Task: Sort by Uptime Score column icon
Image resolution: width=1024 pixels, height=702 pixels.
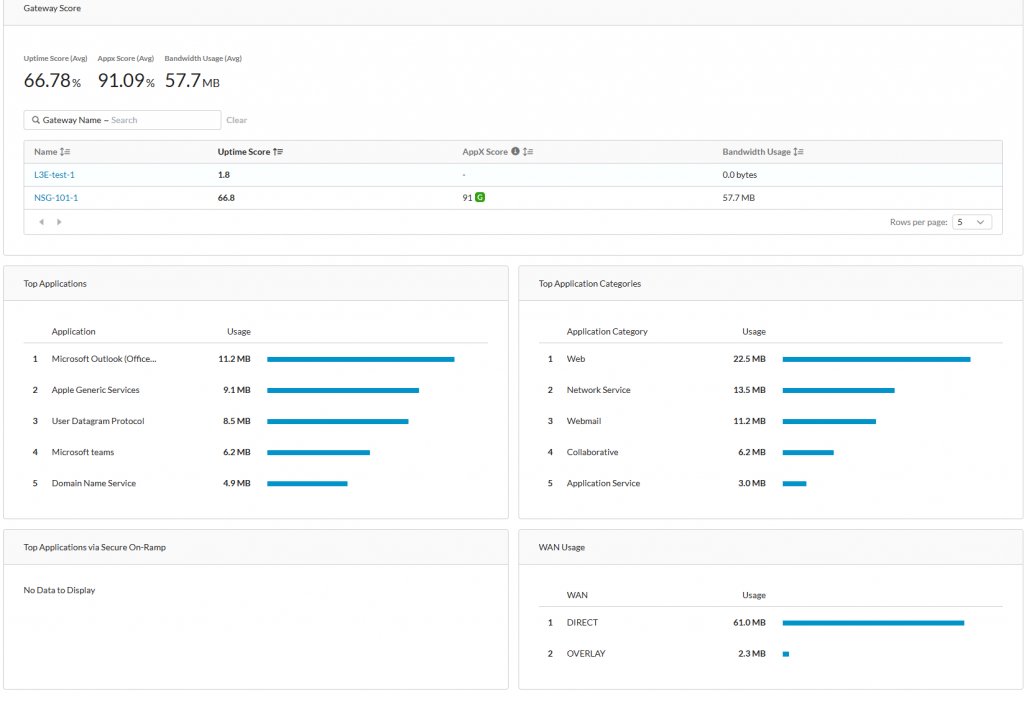Action: [278, 152]
